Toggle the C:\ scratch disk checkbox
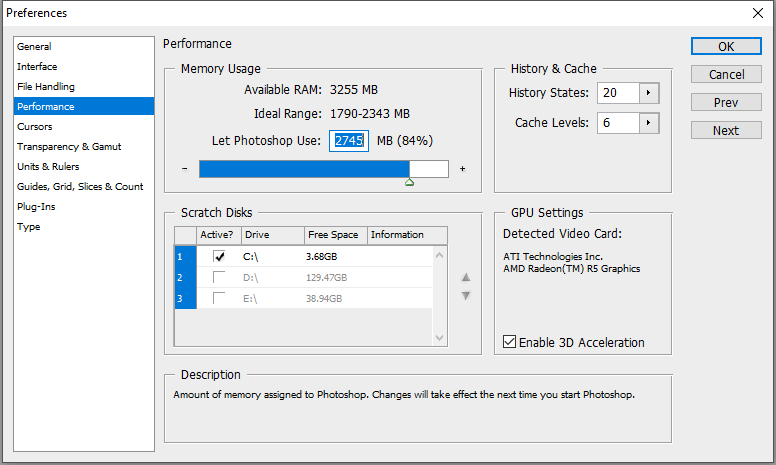This screenshot has height=465, width=776. coord(219,257)
